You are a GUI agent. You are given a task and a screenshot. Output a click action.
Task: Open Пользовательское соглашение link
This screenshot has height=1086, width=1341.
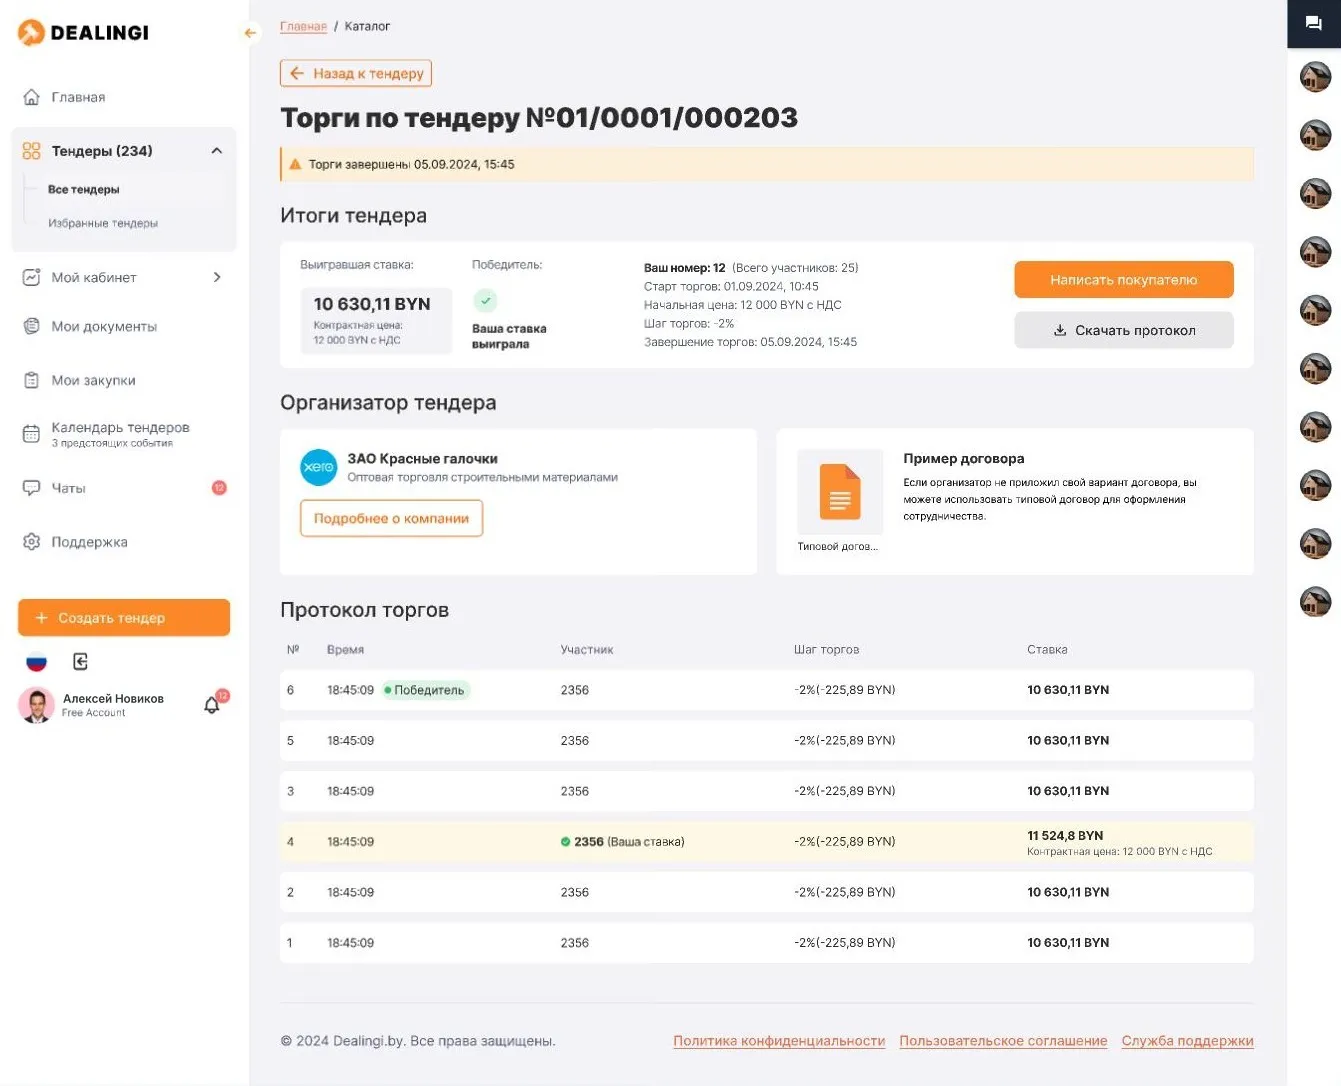(1003, 1041)
